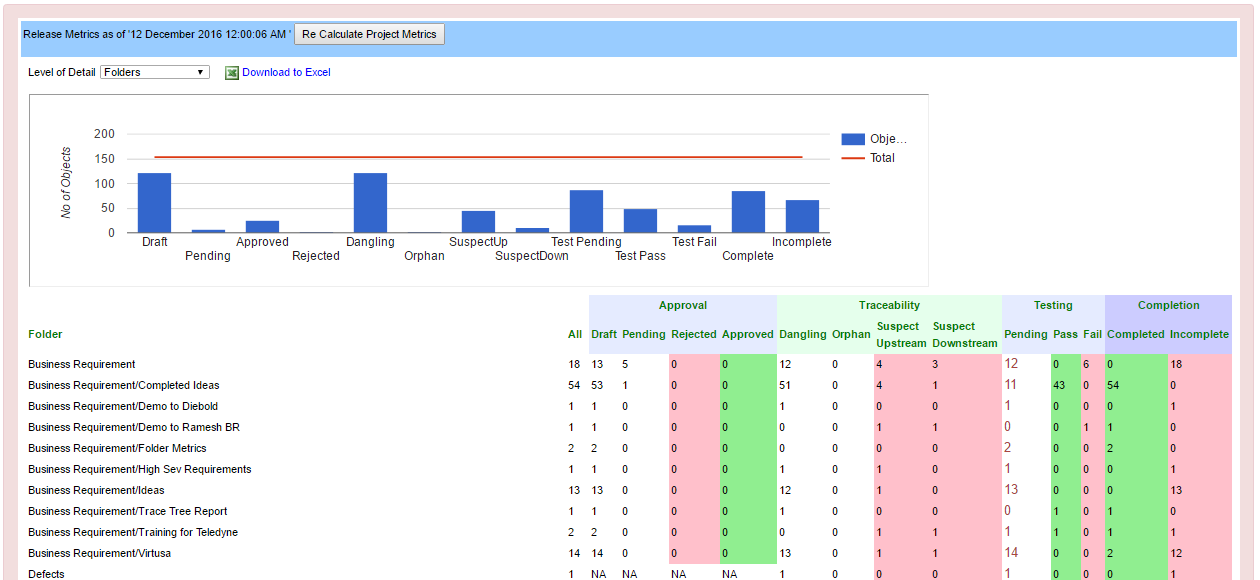The height and width of the screenshot is (580, 1260).
Task: Click the Excel spreadsheet icon
Action: pyautogui.click(x=232, y=73)
